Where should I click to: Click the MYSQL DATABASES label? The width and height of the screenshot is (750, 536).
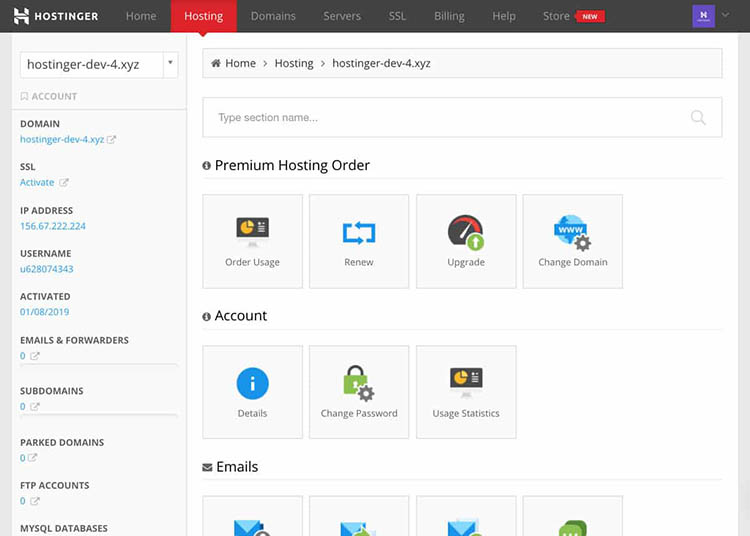(64, 528)
